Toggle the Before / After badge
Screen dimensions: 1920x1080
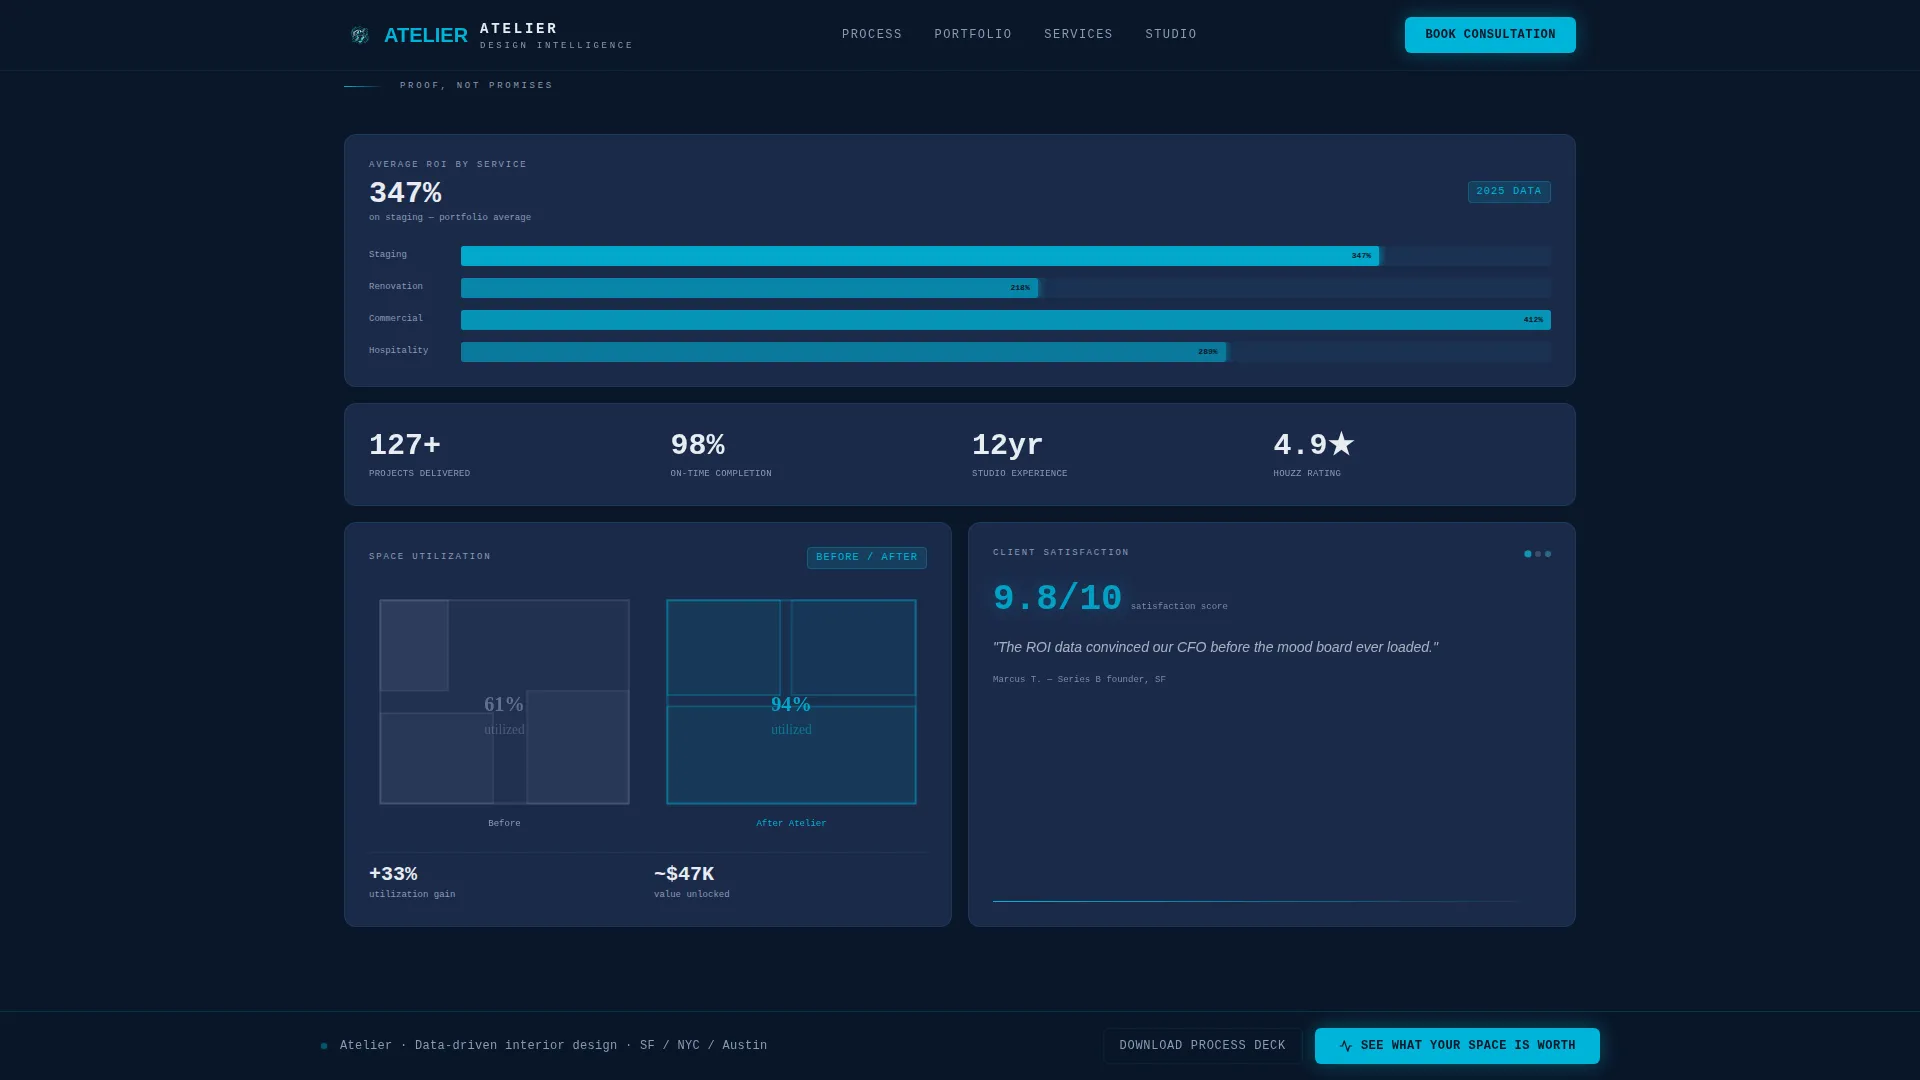867,558
